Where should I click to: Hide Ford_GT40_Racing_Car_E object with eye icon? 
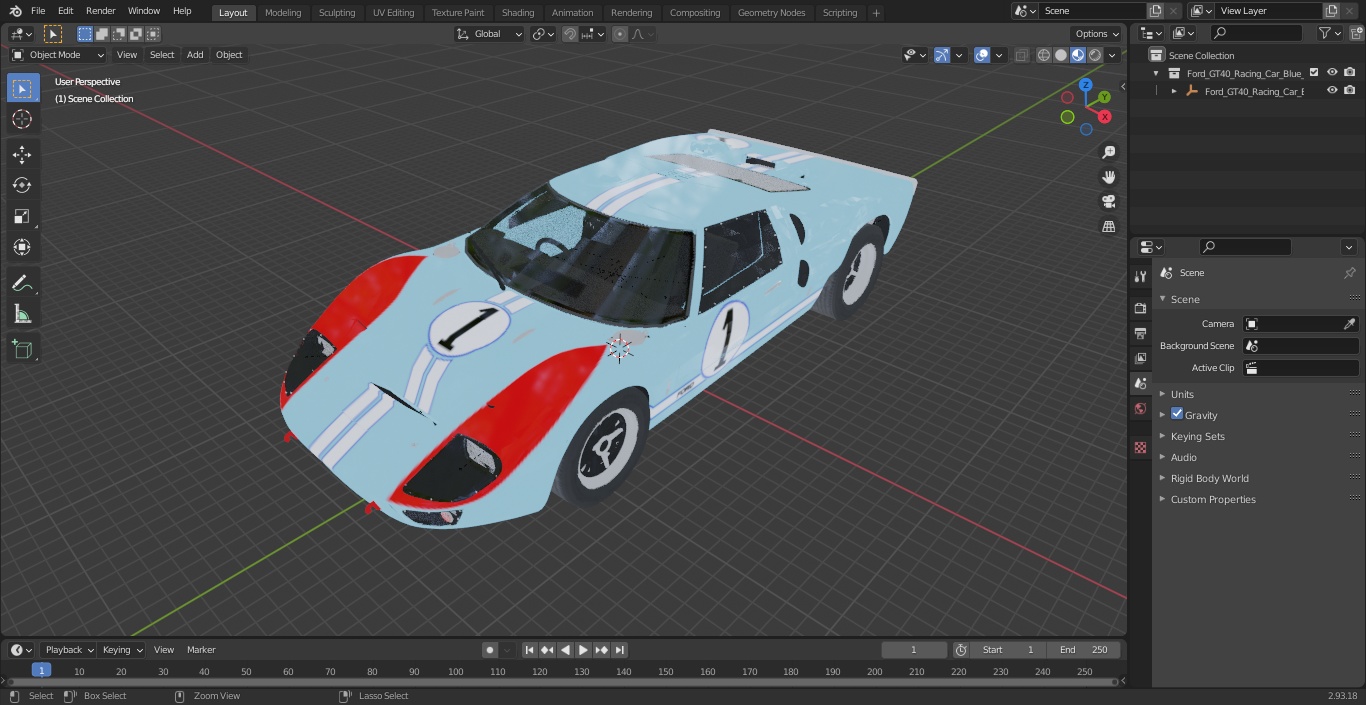tap(1332, 91)
